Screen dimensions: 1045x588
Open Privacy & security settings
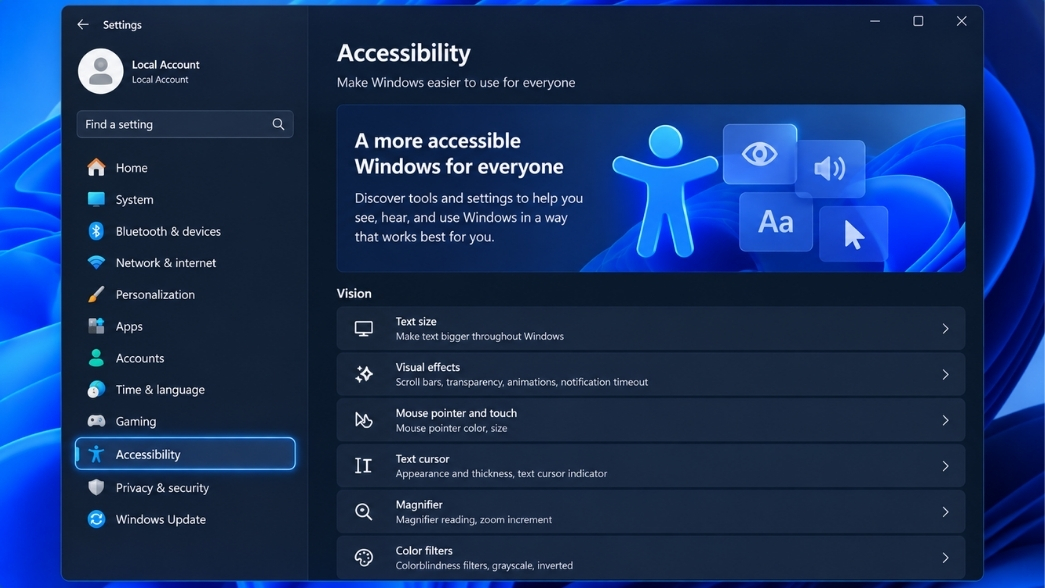point(185,487)
